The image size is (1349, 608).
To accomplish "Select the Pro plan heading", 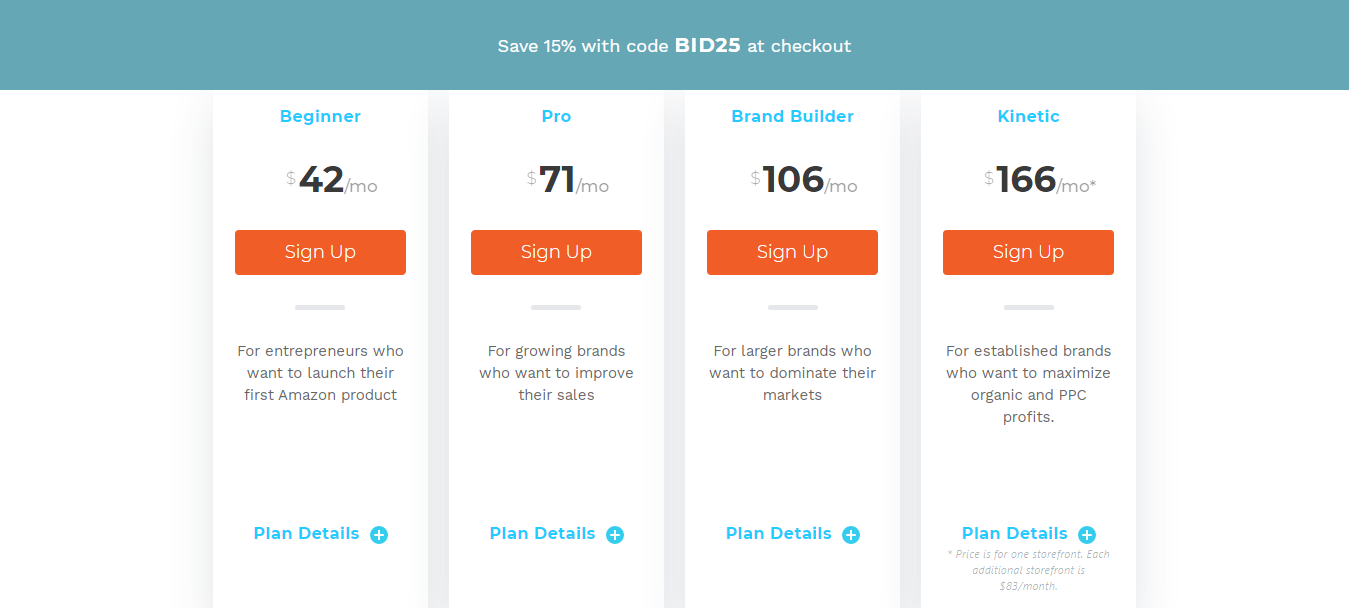I will click(x=556, y=116).
